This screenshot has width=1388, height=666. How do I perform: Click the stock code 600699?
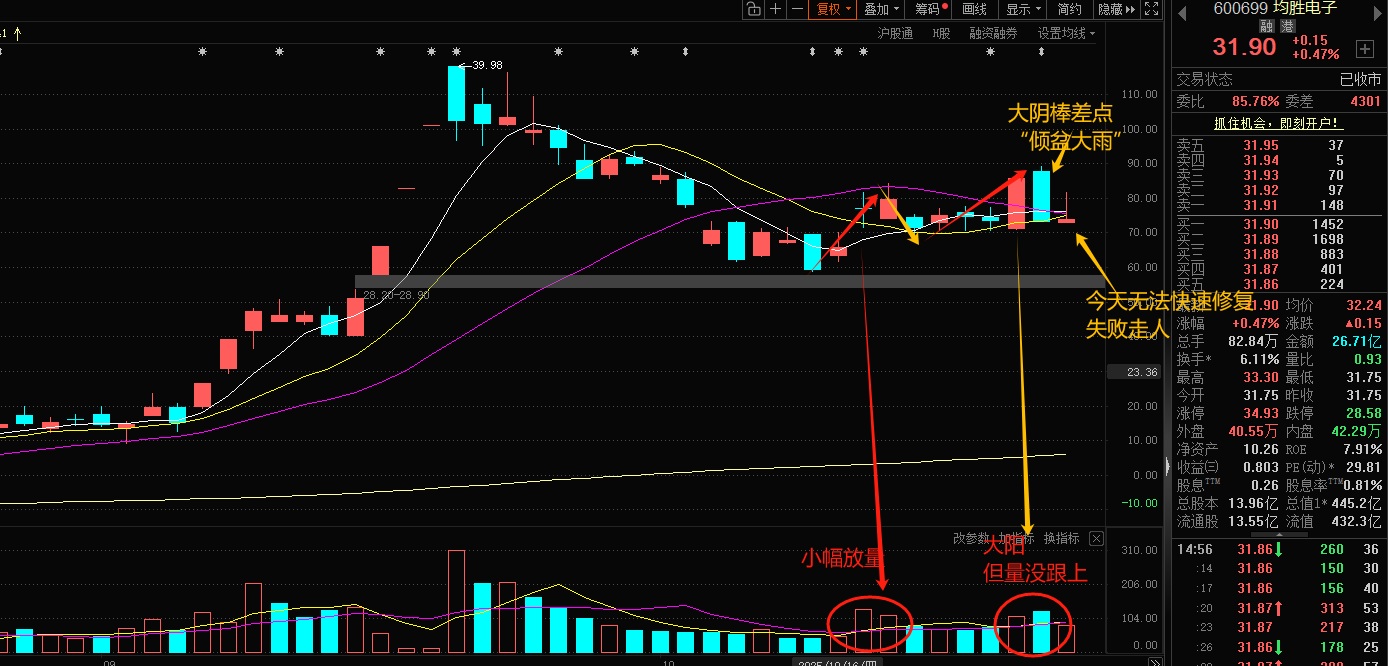point(1240,8)
